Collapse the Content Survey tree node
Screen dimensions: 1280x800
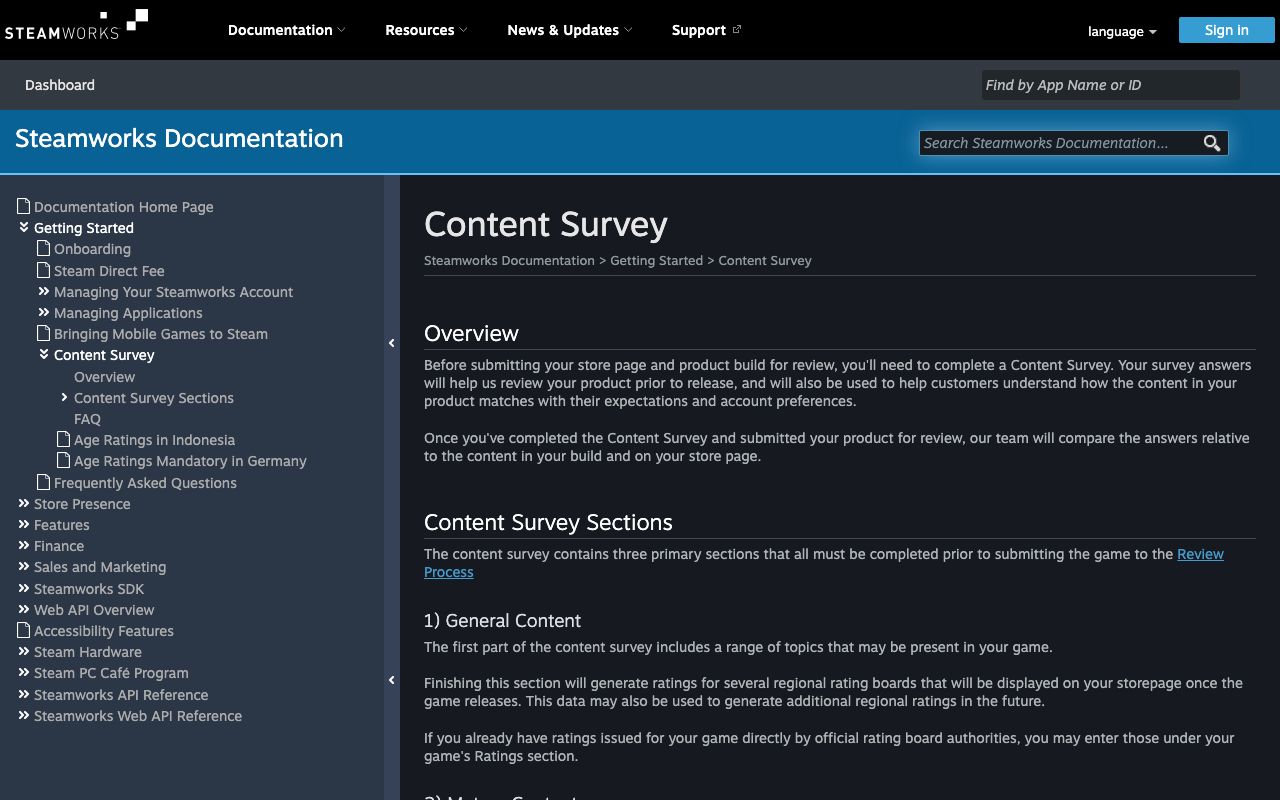point(44,354)
